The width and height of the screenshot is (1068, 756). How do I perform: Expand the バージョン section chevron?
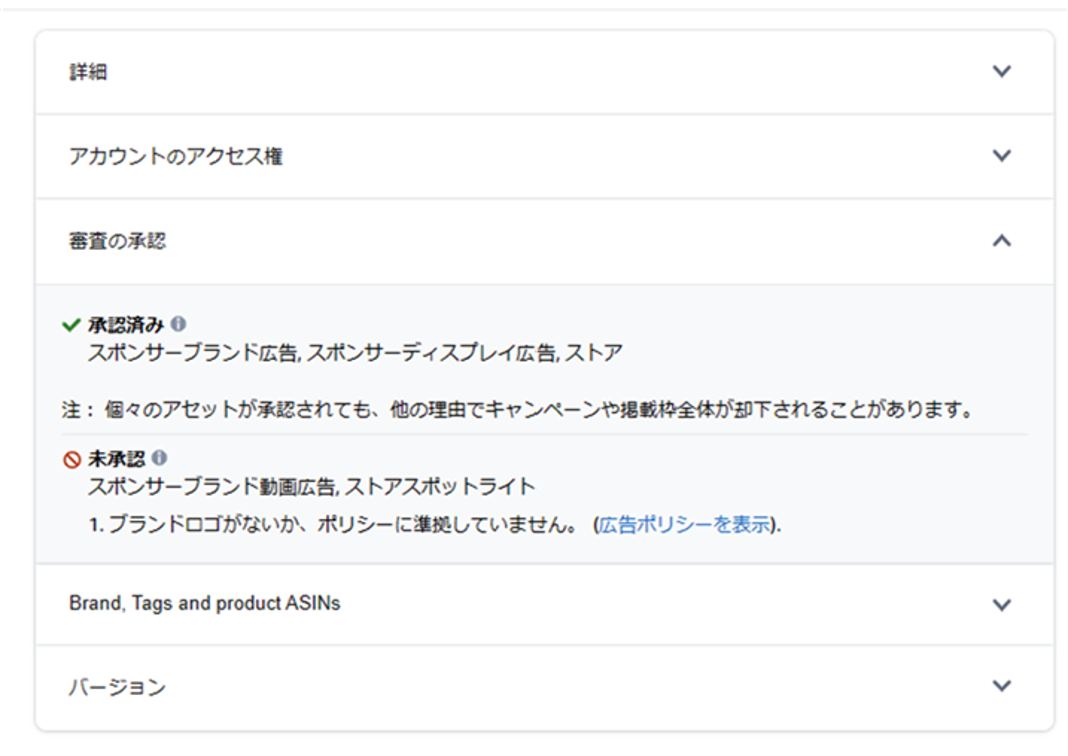[x=1001, y=686]
